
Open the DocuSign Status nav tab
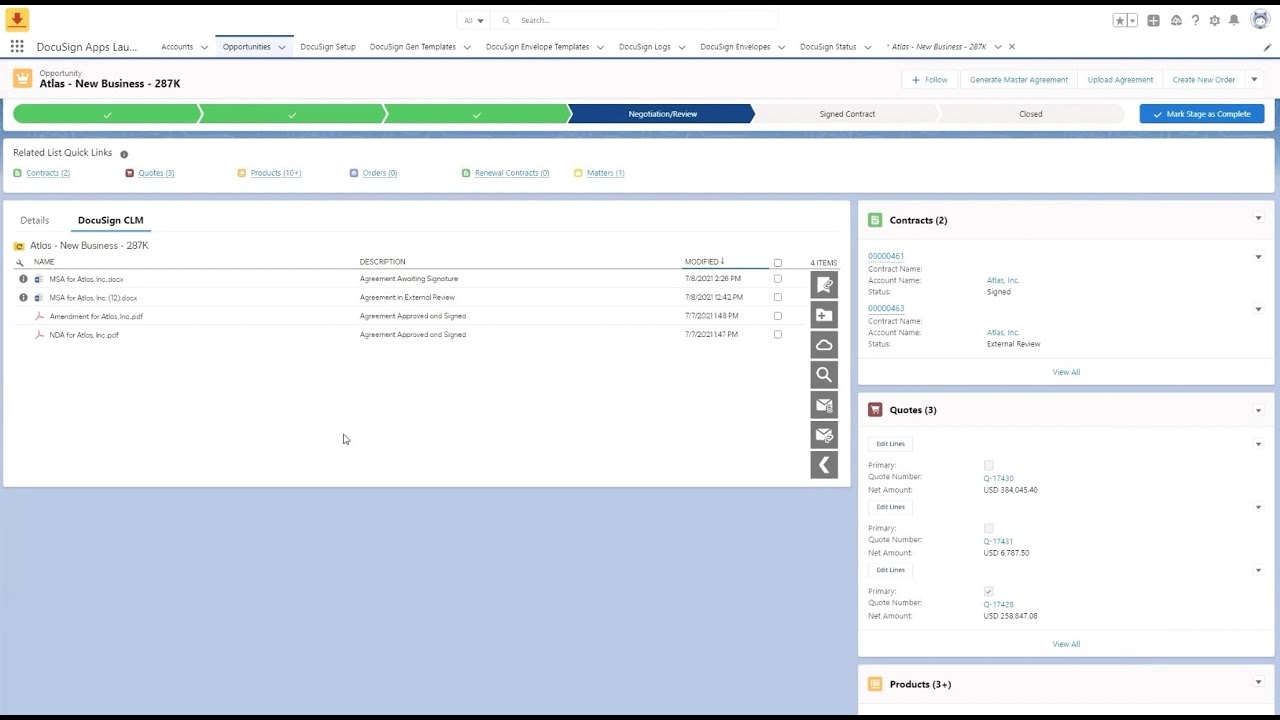coord(828,47)
